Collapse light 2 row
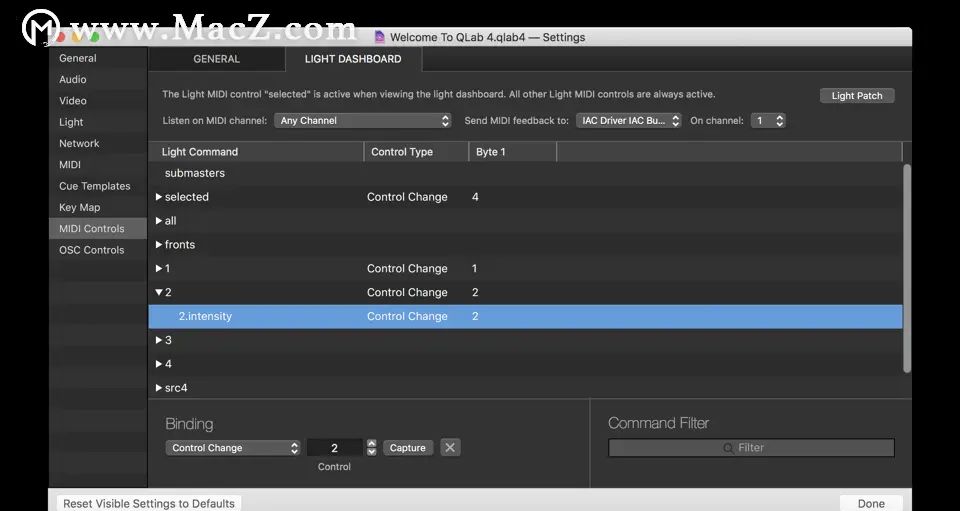 click(159, 293)
